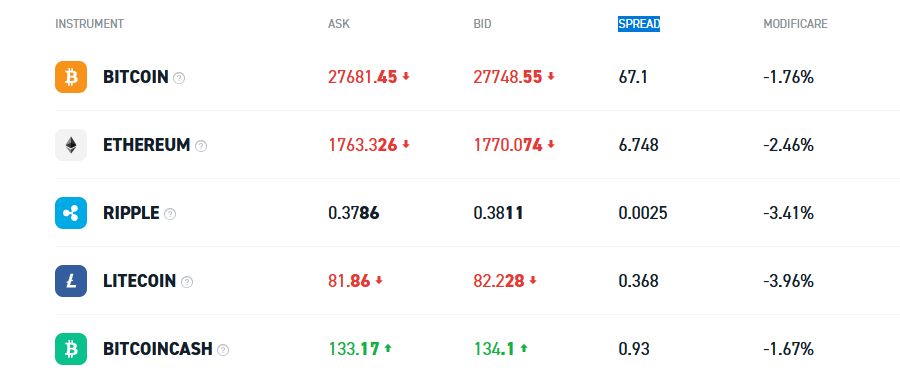
Task: Select Litecoin bid price 82.228
Action: pos(499,281)
